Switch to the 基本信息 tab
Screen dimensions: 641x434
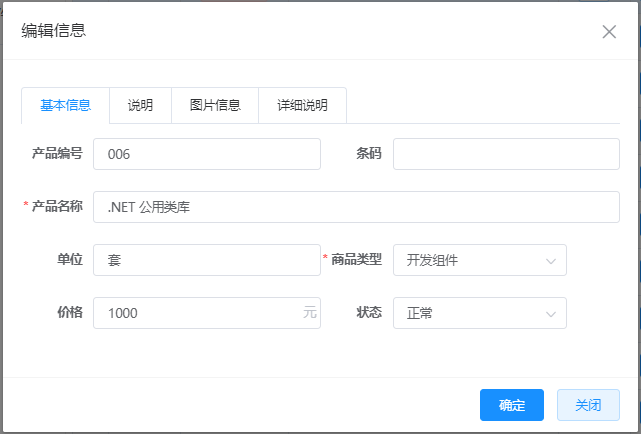[65, 105]
